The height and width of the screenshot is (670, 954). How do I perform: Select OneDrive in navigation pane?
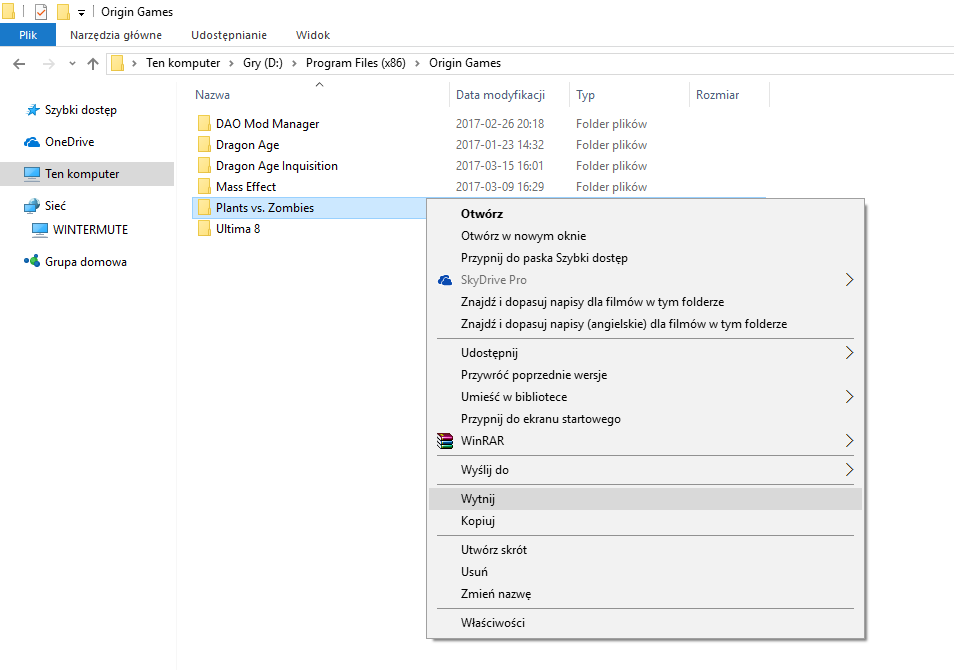click(x=69, y=142)
